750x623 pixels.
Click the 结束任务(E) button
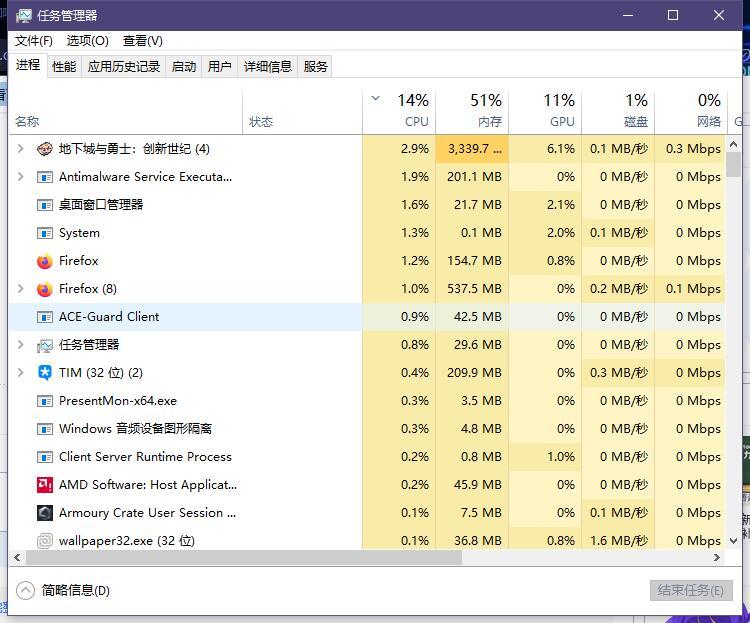pyautogui.click(x=691, y=590)
